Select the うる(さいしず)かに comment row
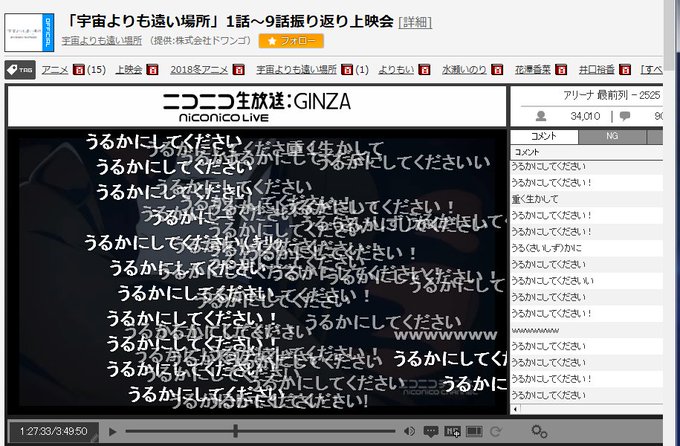The image size is (680, 446). [586, 248]
